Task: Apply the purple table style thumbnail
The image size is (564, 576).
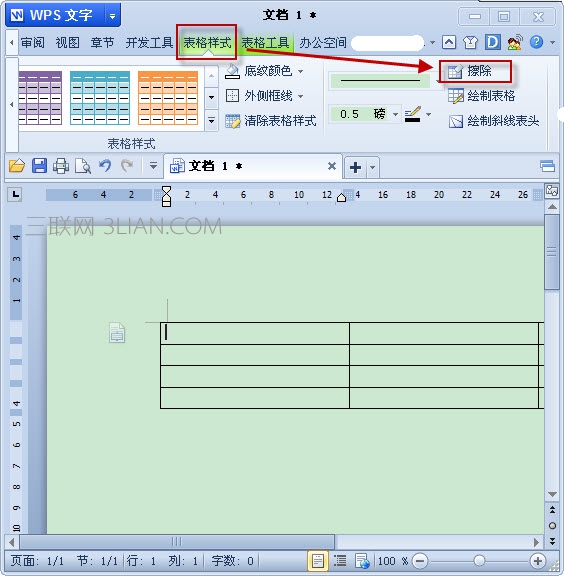Action: point(40,98)
